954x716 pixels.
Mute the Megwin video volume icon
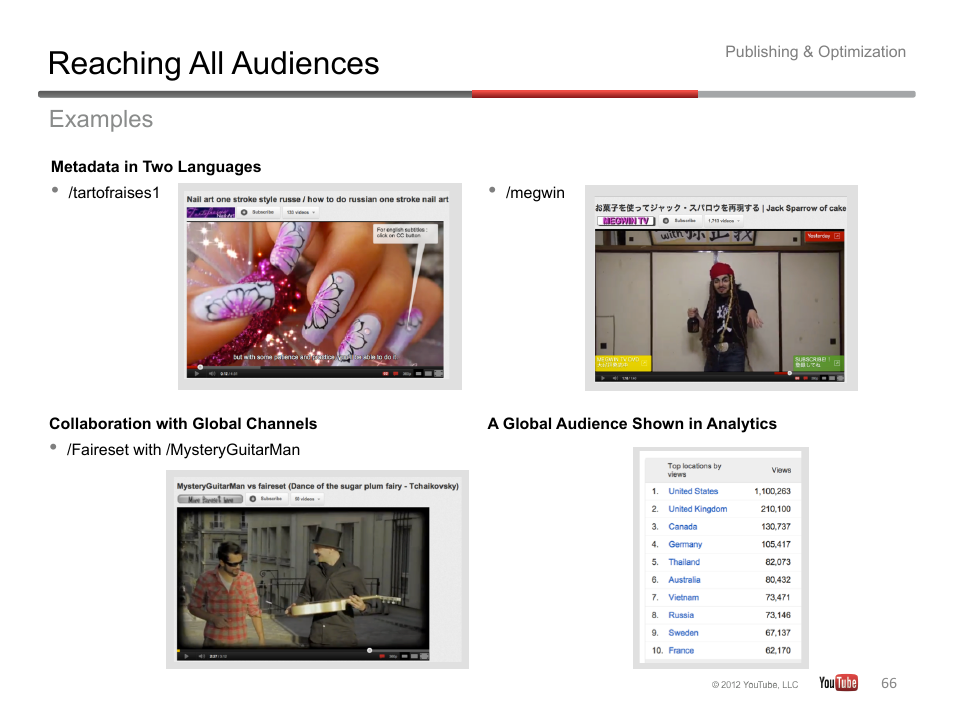[x=615, y=378]
